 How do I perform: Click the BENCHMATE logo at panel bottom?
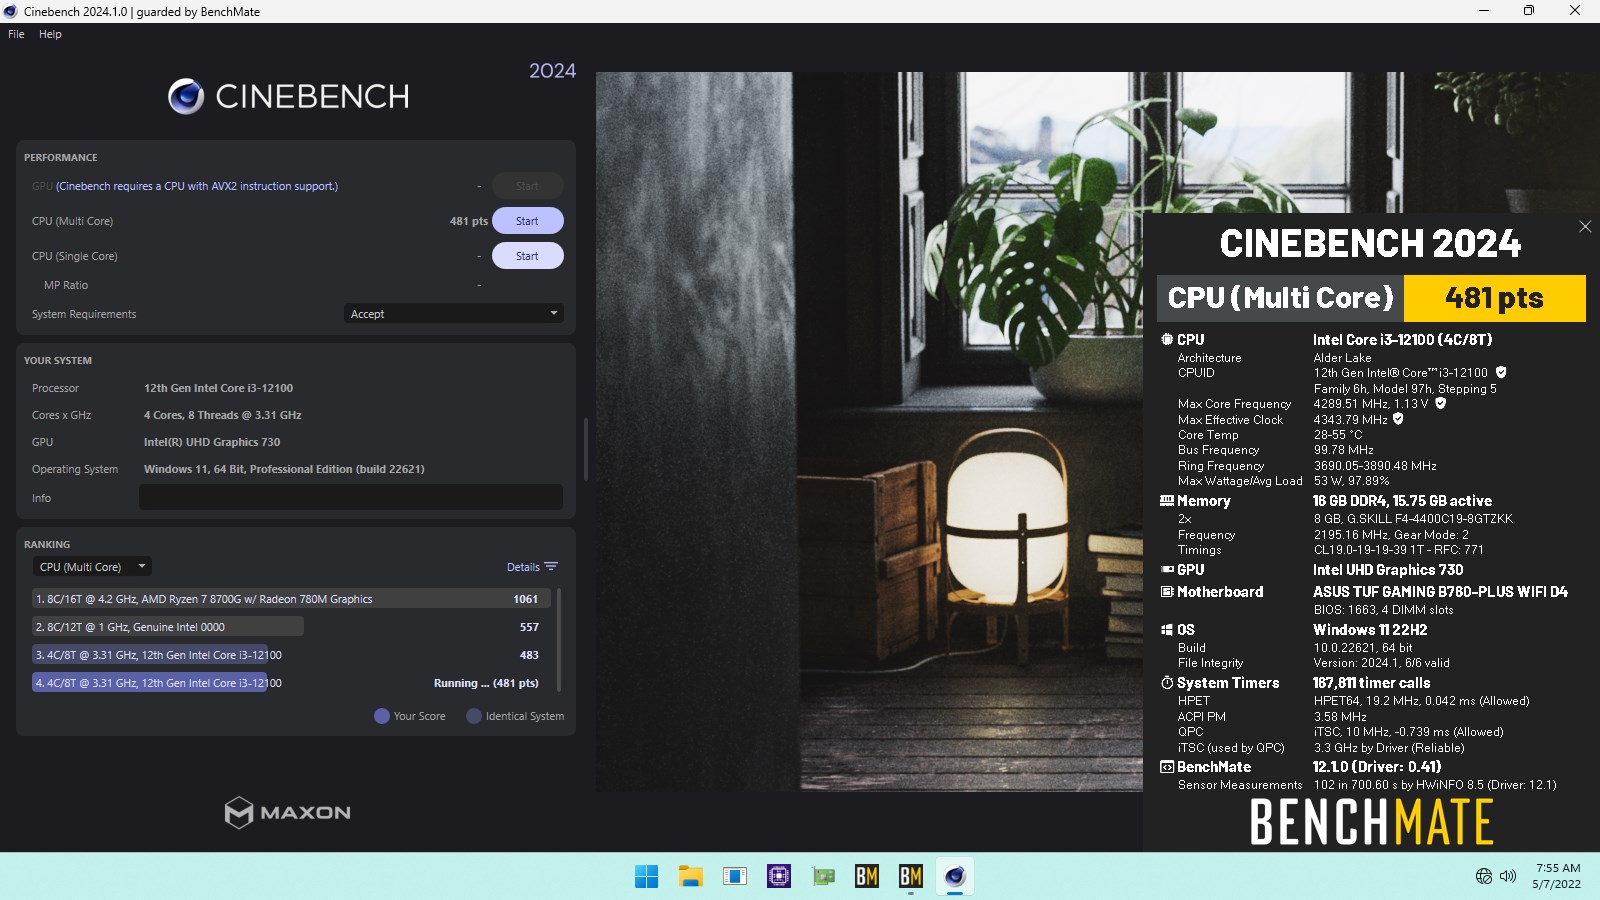click(x=1371, y=822)
